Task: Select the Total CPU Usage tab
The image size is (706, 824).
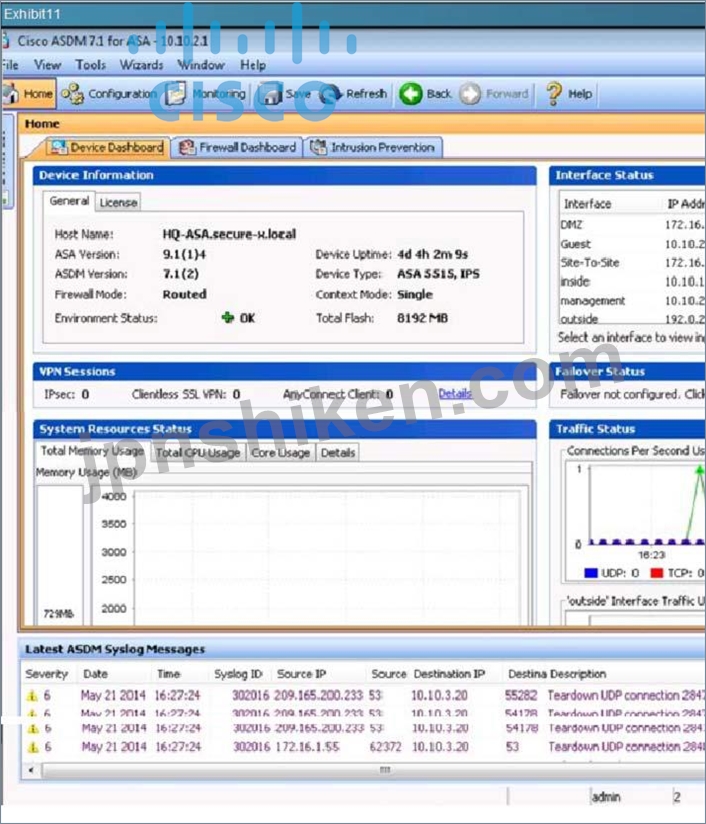Action: pos(198,452)
